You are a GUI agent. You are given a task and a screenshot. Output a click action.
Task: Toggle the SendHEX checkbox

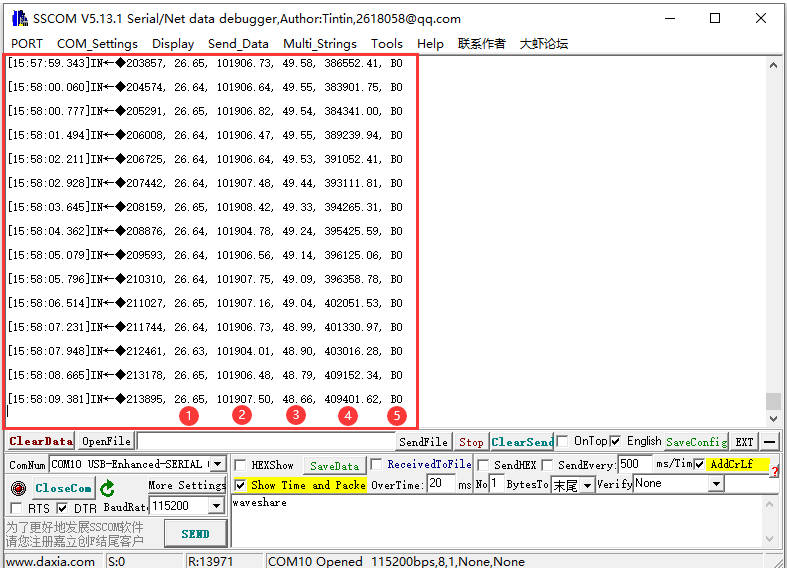[x=483, y=465]
